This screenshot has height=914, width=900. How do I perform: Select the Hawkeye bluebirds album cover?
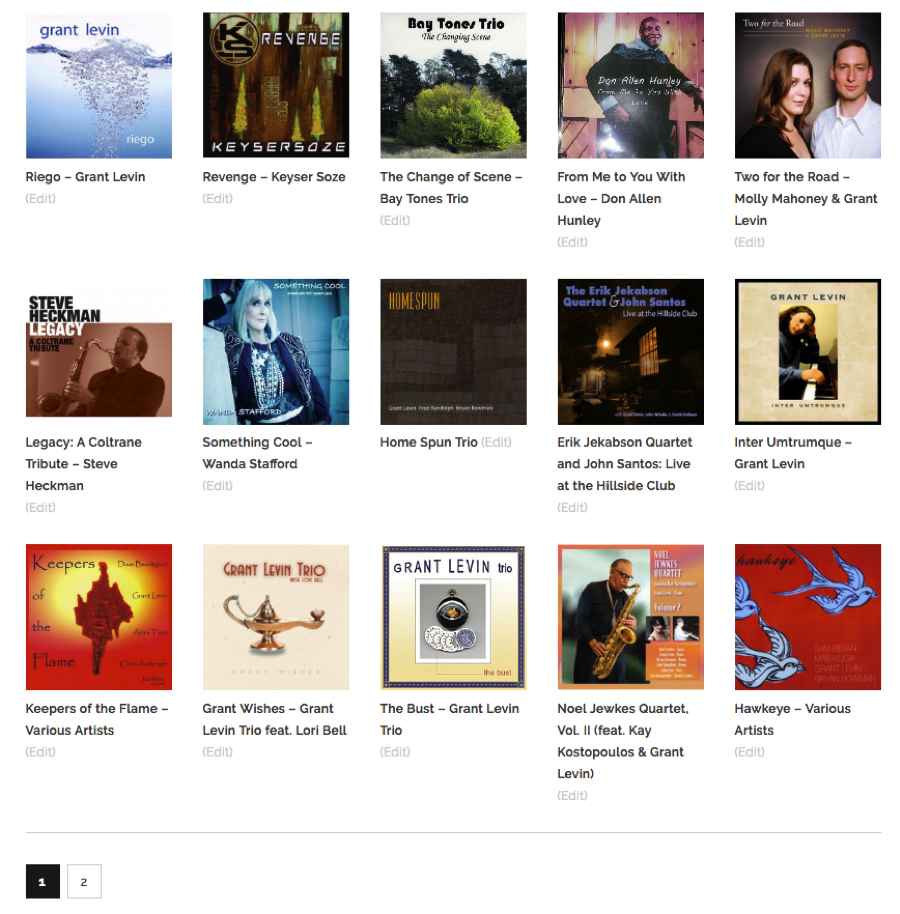pos(807,617)
